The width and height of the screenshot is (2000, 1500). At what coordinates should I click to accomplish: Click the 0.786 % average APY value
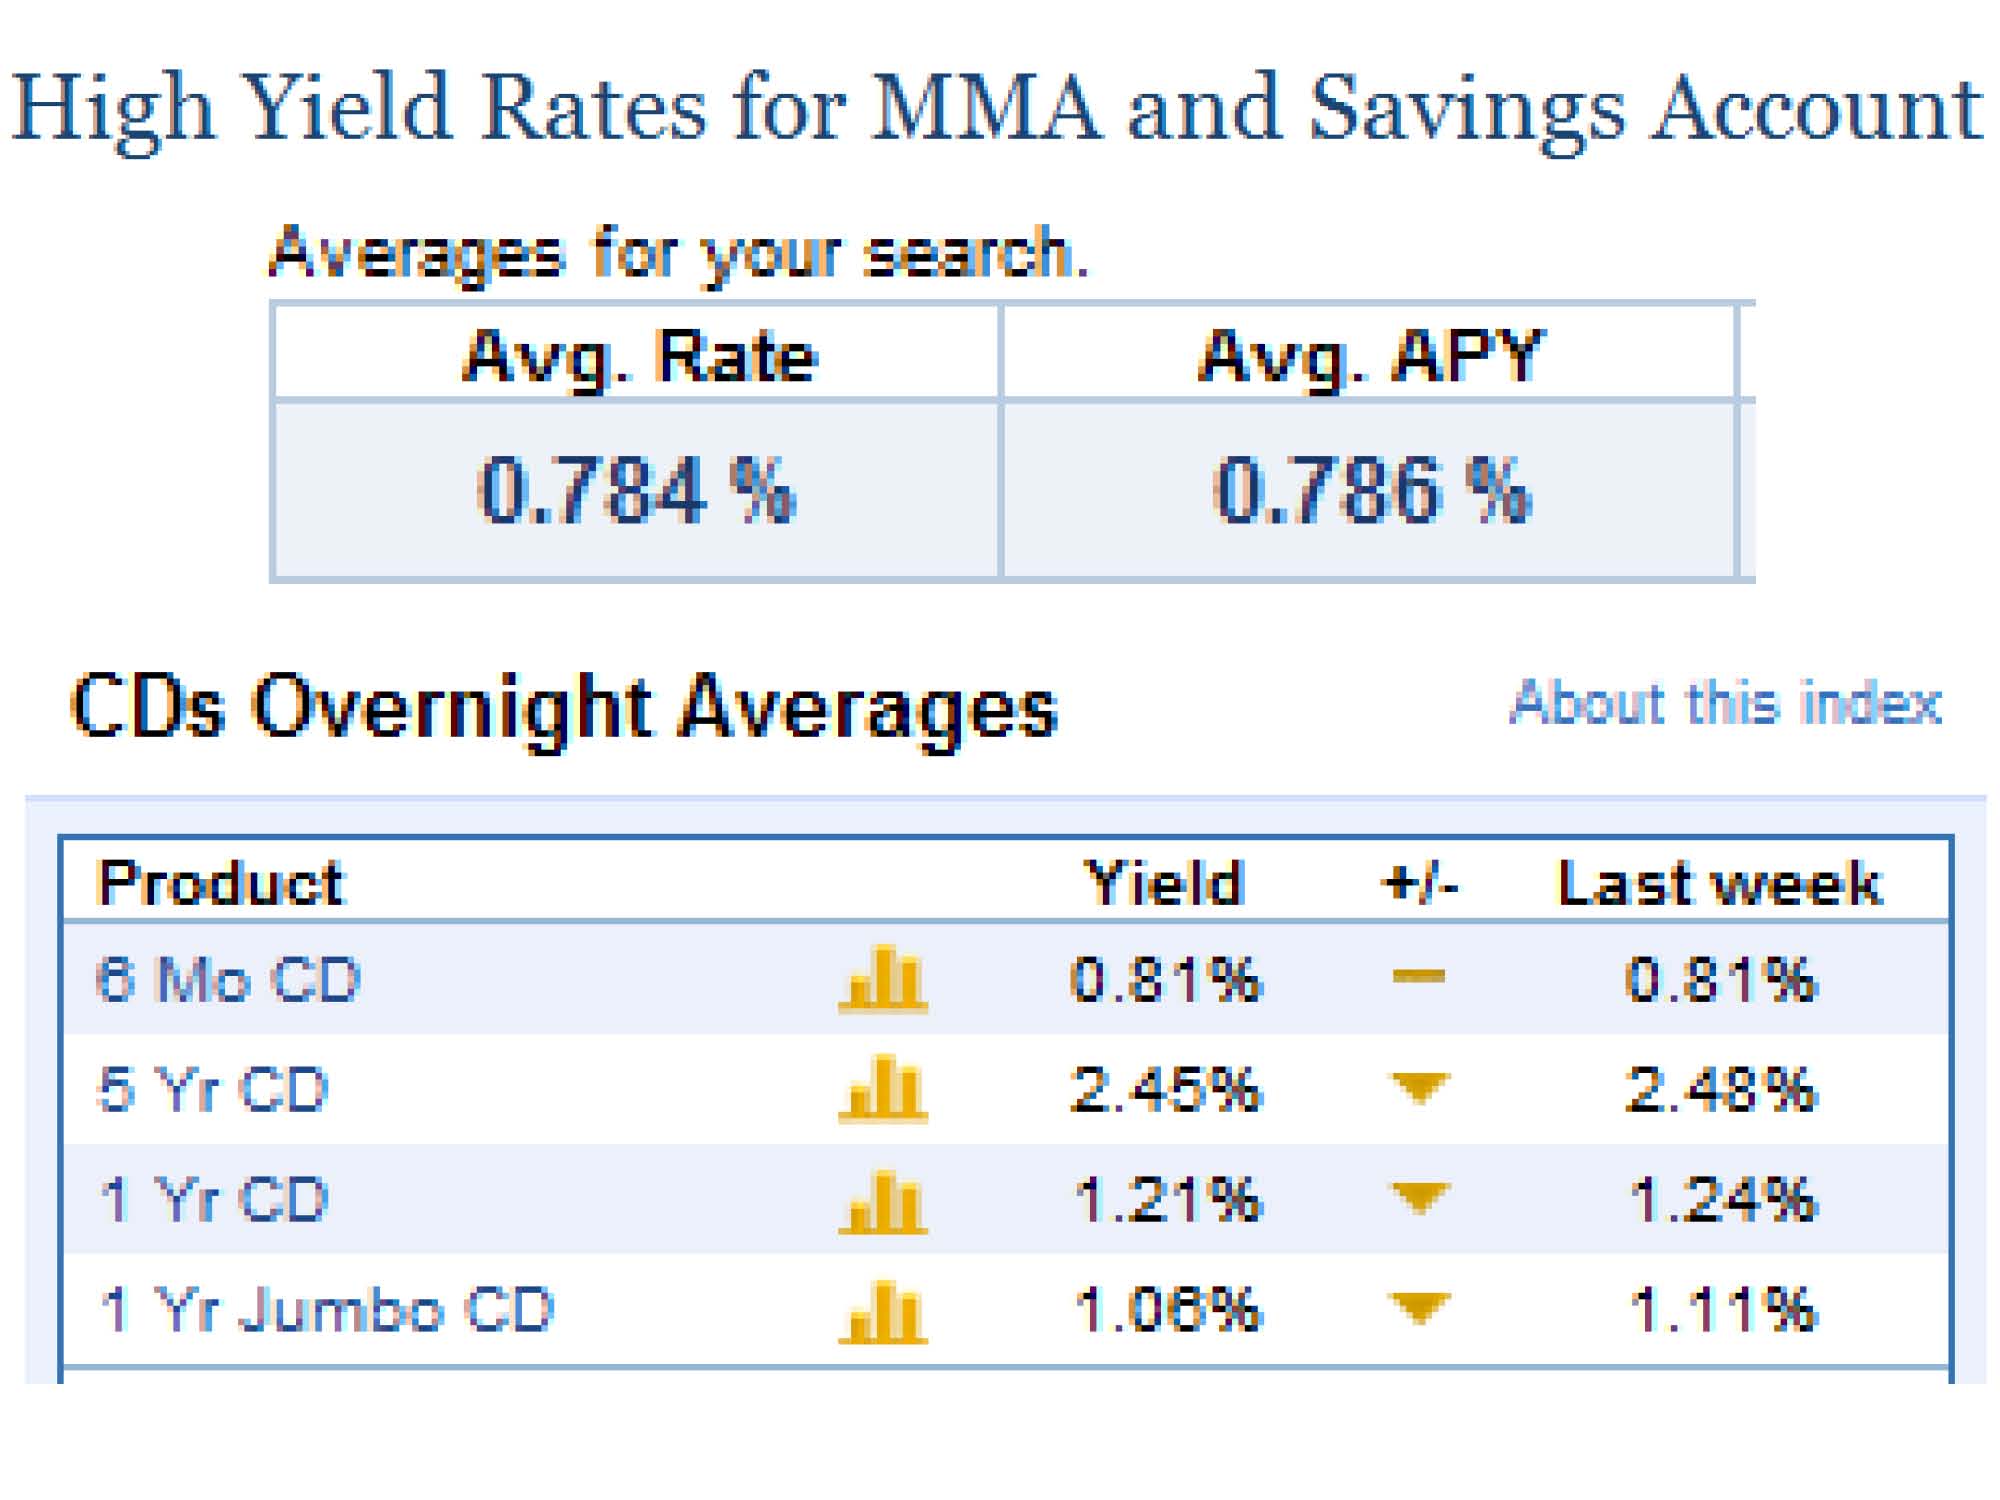pos(1370,490)
